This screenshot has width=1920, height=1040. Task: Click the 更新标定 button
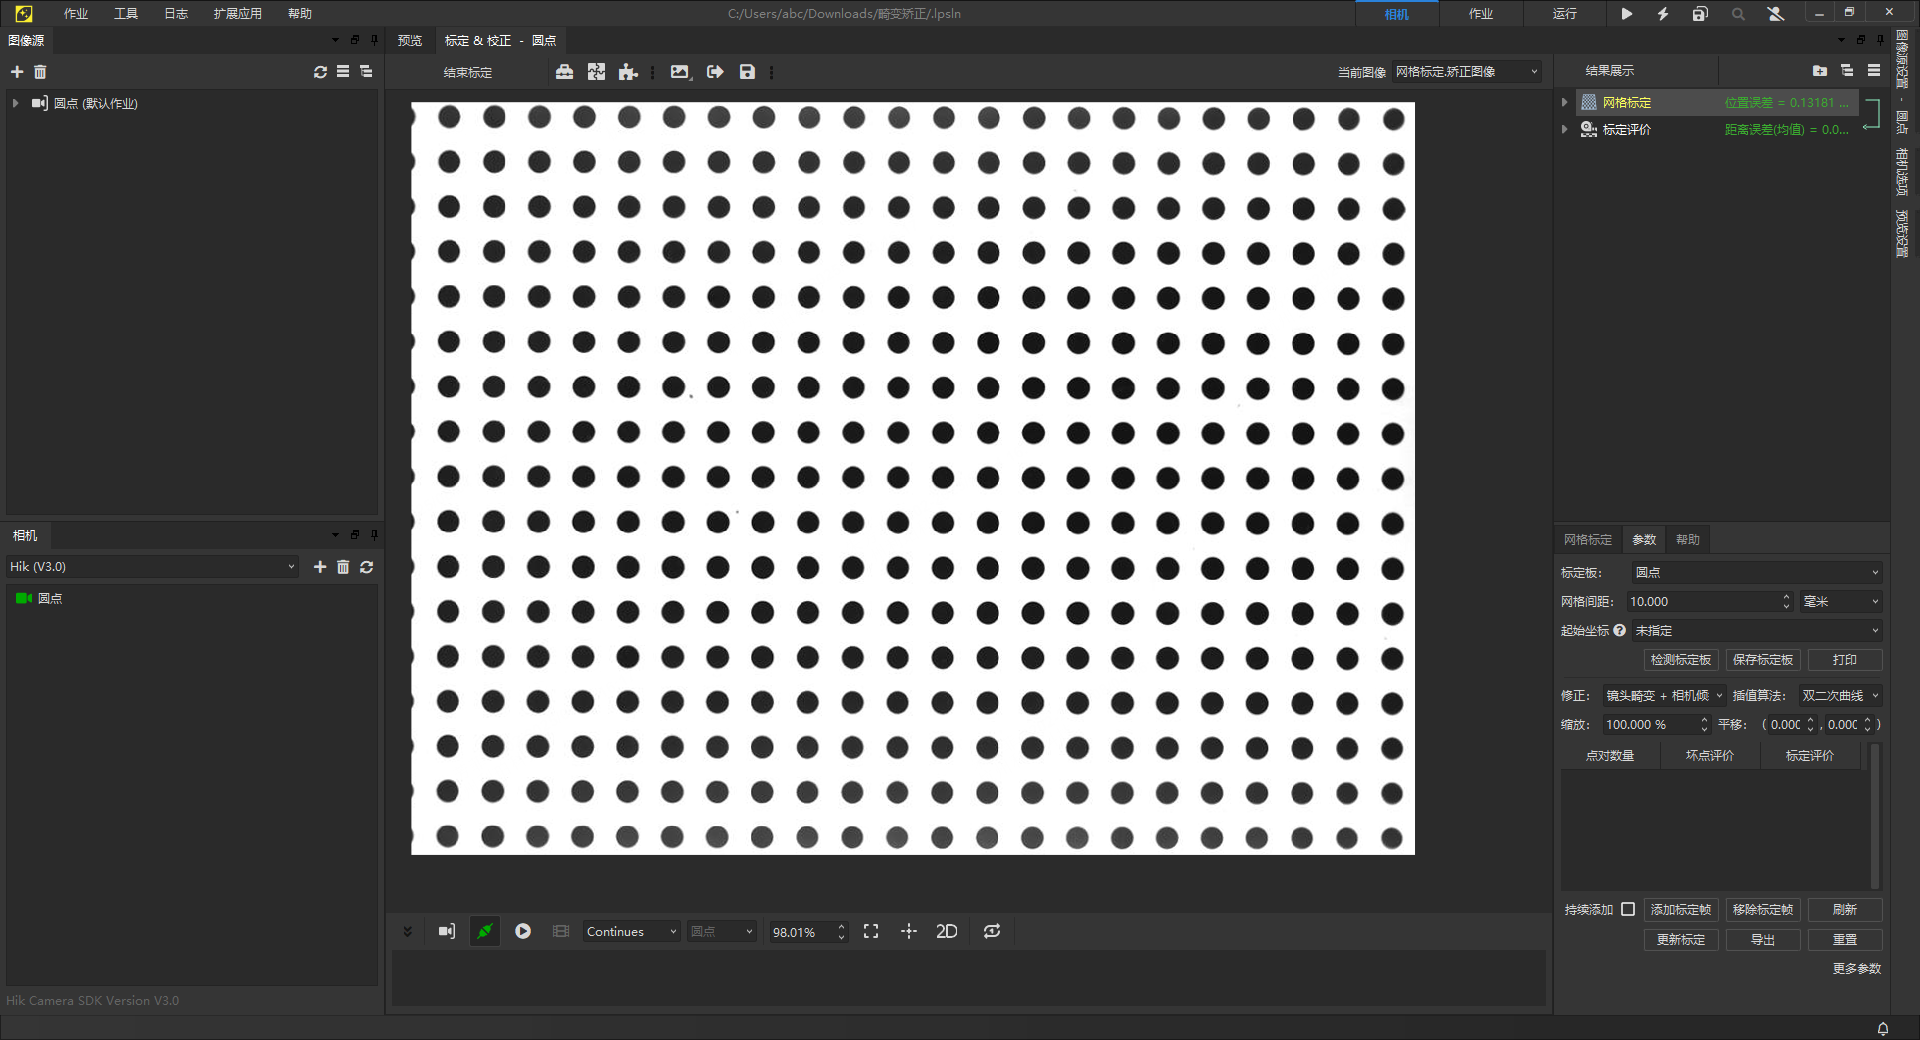pos(1680,940)
